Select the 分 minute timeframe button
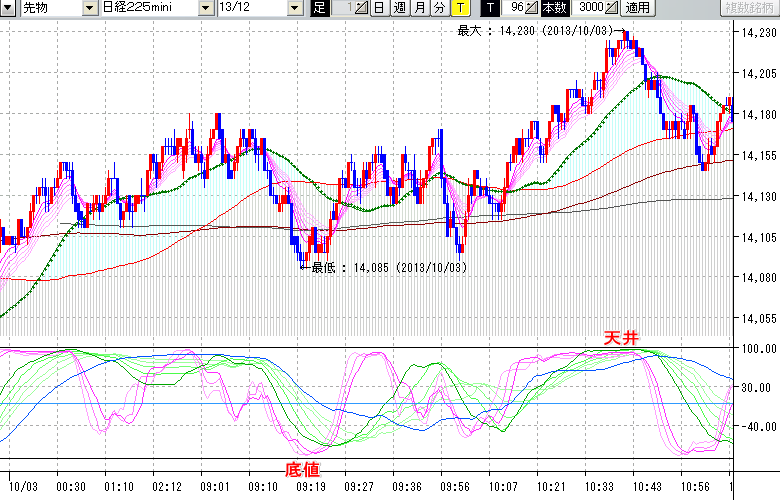 click(438, 8)
